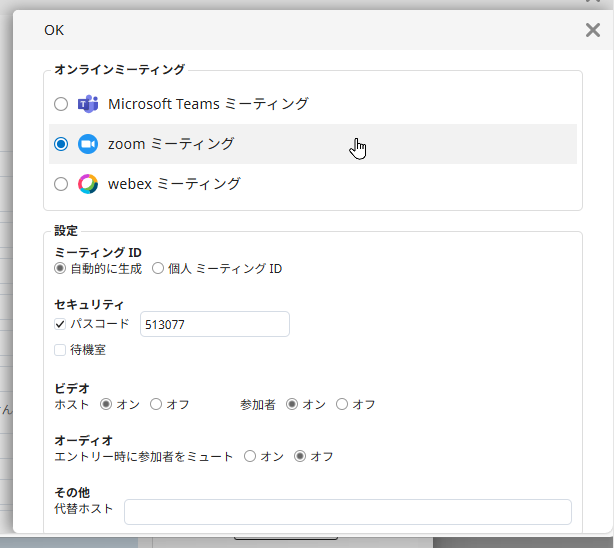
Task: Turn off mute participants upon entry
Action: [x=300, y=456]
